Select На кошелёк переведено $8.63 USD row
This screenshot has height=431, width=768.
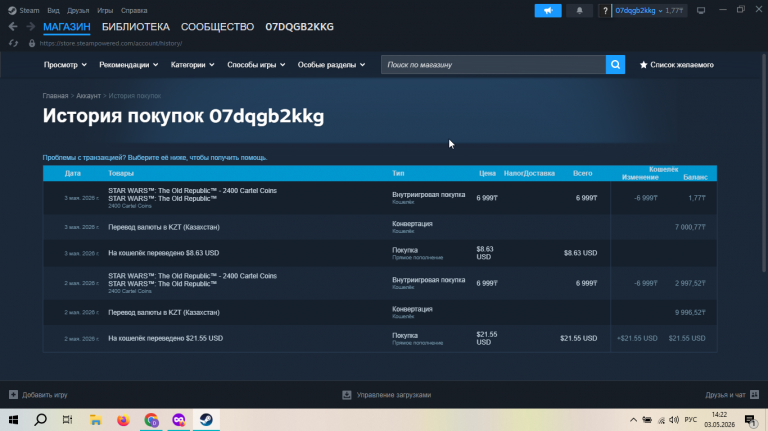[x=380, y=253]
